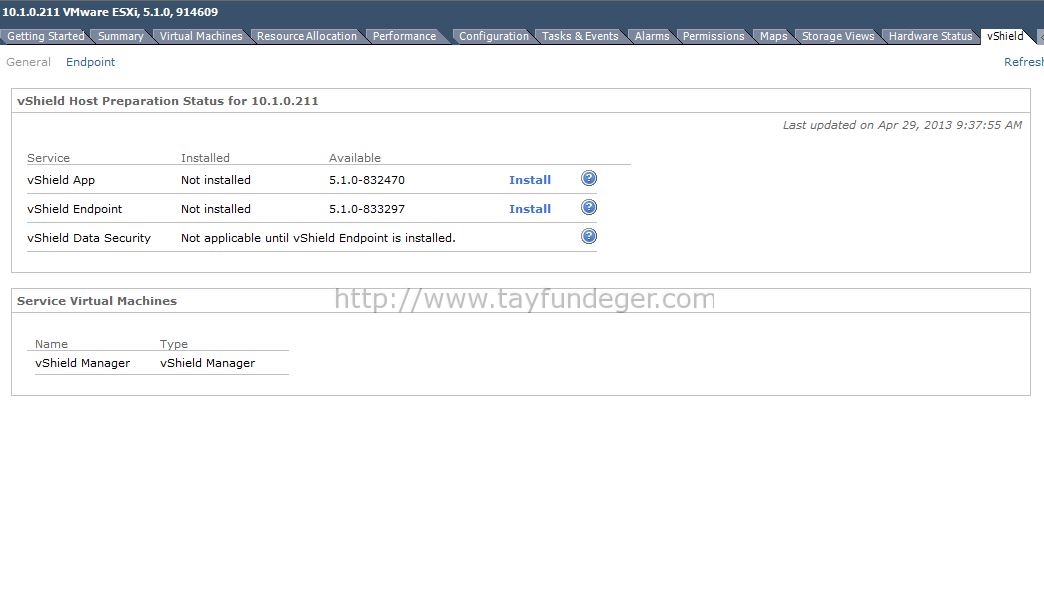
Task: Click the host title 10.1.0.211 VMware ESXi
Action: pos(110,12)
